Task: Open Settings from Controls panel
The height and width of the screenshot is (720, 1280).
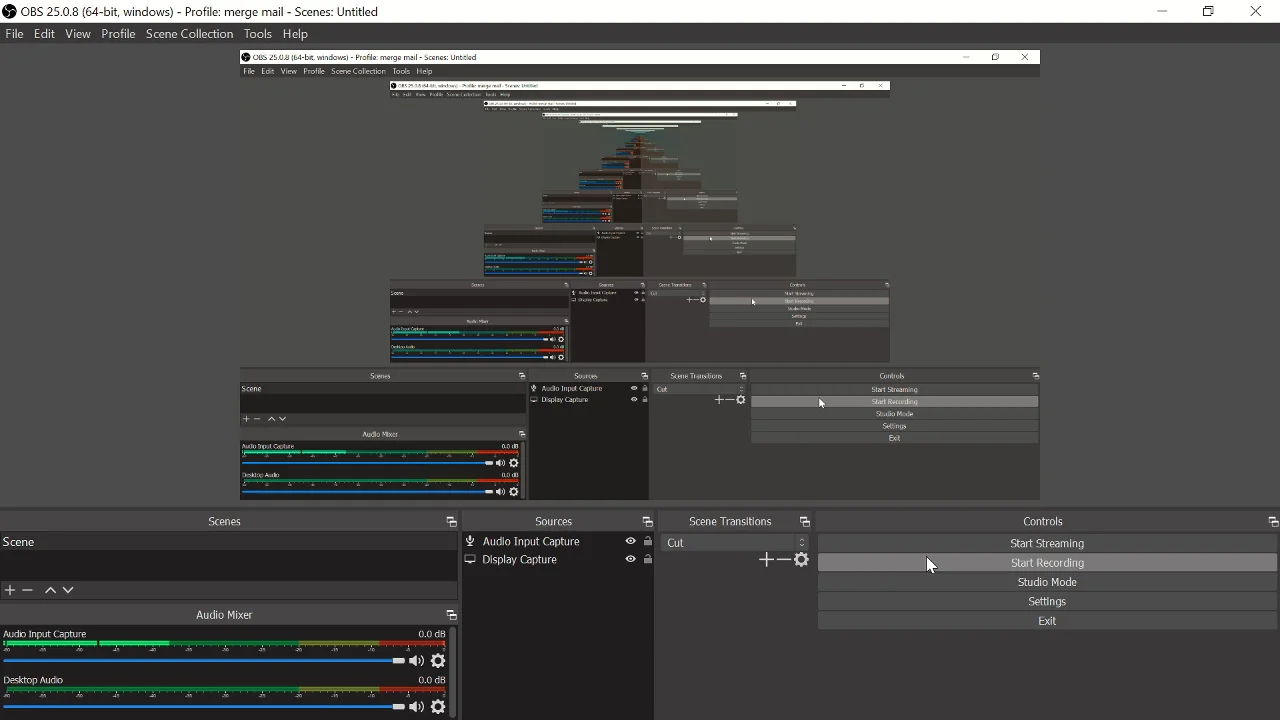Action: click(1047, 601)
